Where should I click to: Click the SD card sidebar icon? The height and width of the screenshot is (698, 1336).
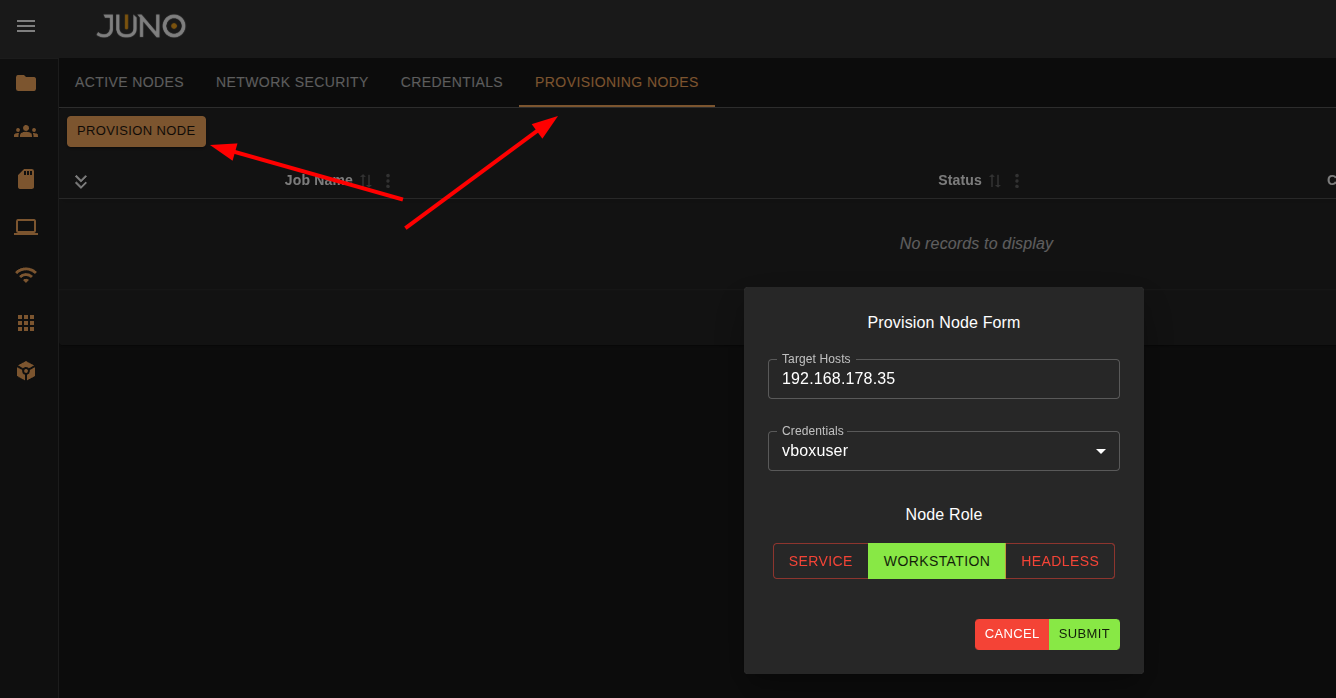point(26,179)
